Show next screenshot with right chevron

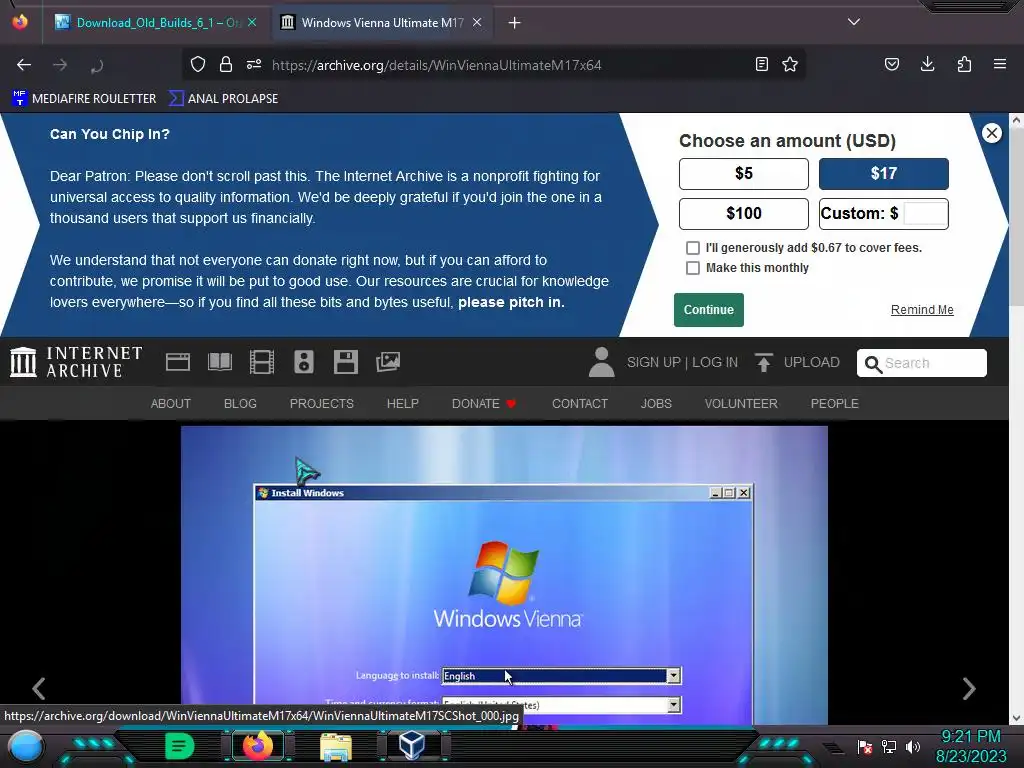[x=969, y=688]
